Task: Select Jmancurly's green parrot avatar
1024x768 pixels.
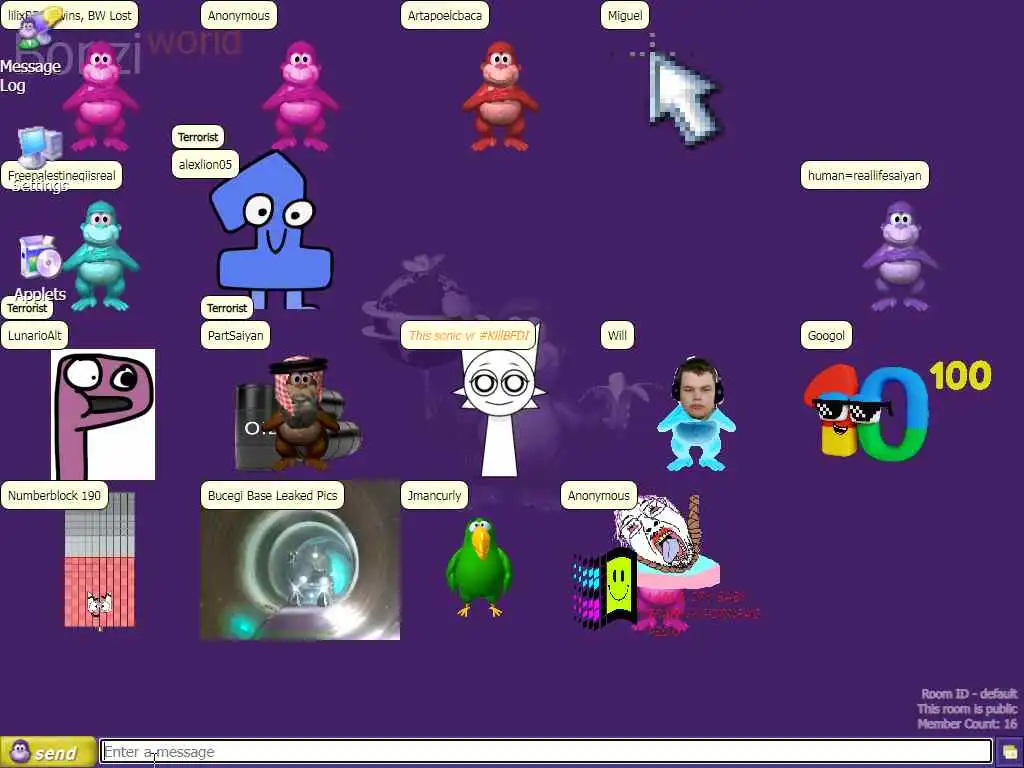Action: pyautogui.click(x=479, y=567)
